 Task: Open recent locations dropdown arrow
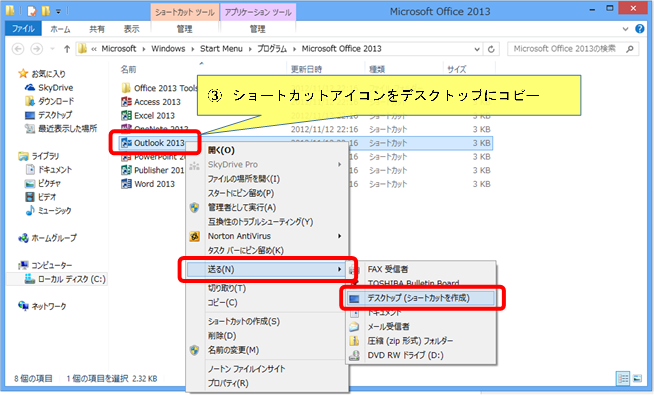click(x=52, y=49)
